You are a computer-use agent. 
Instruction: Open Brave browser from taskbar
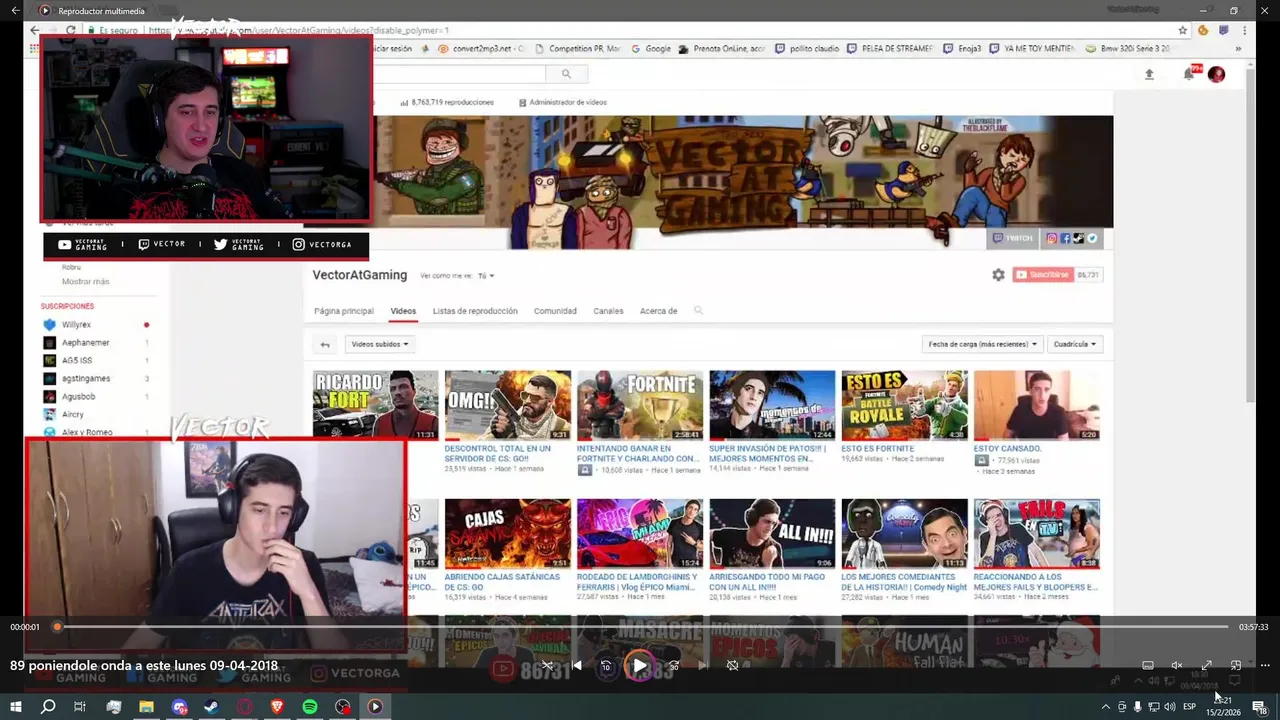coord(277,706)
